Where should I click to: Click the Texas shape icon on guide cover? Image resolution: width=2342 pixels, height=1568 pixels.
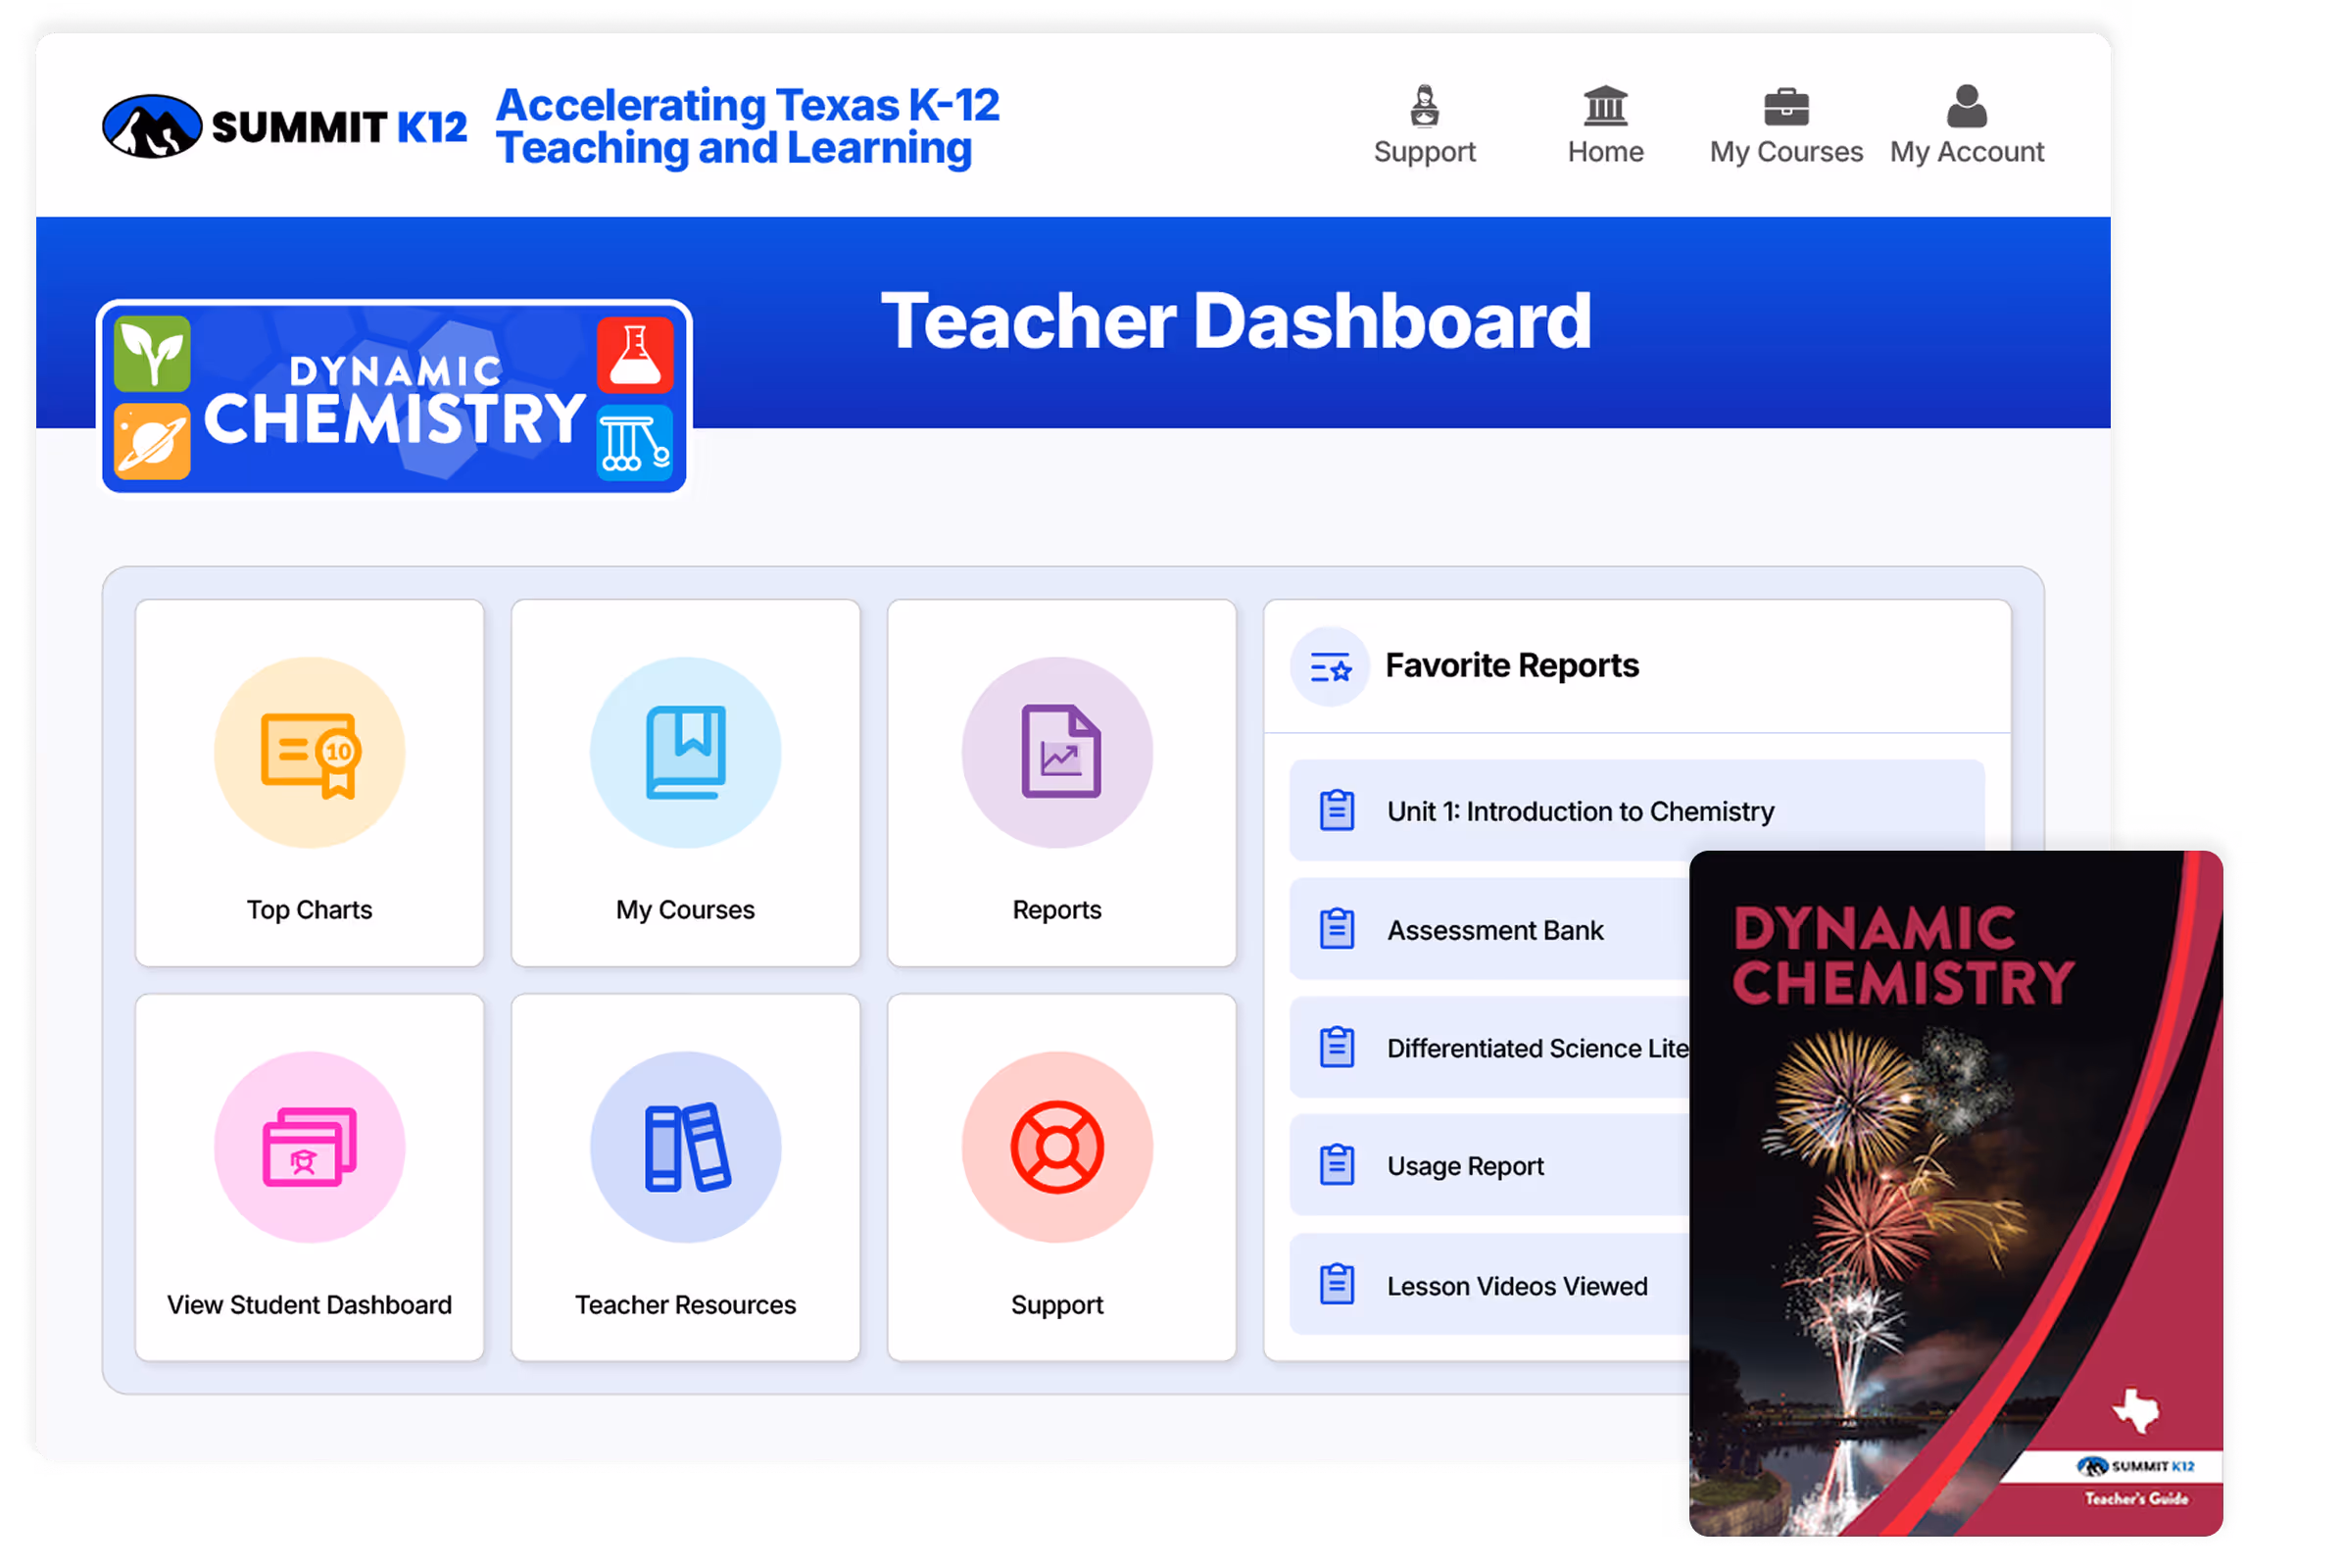point(2136,1410)
